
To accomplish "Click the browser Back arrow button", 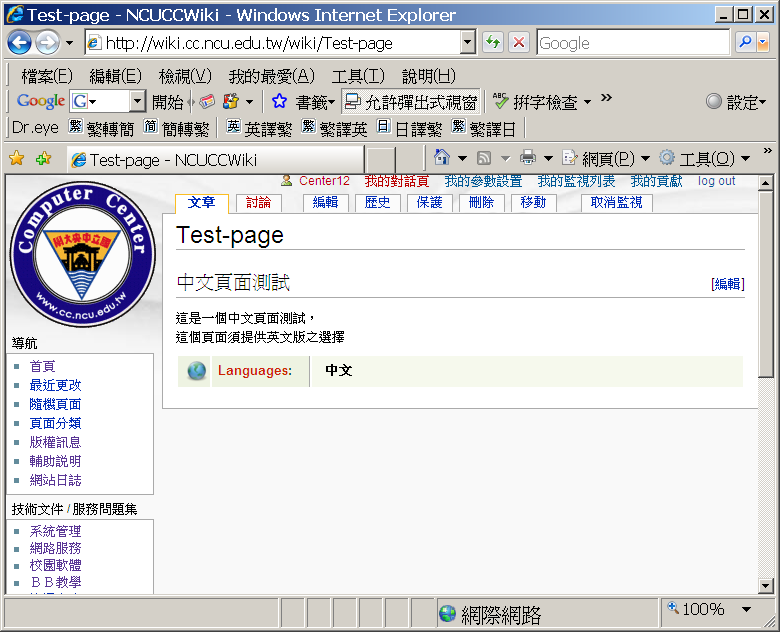I will pos(20,43).
